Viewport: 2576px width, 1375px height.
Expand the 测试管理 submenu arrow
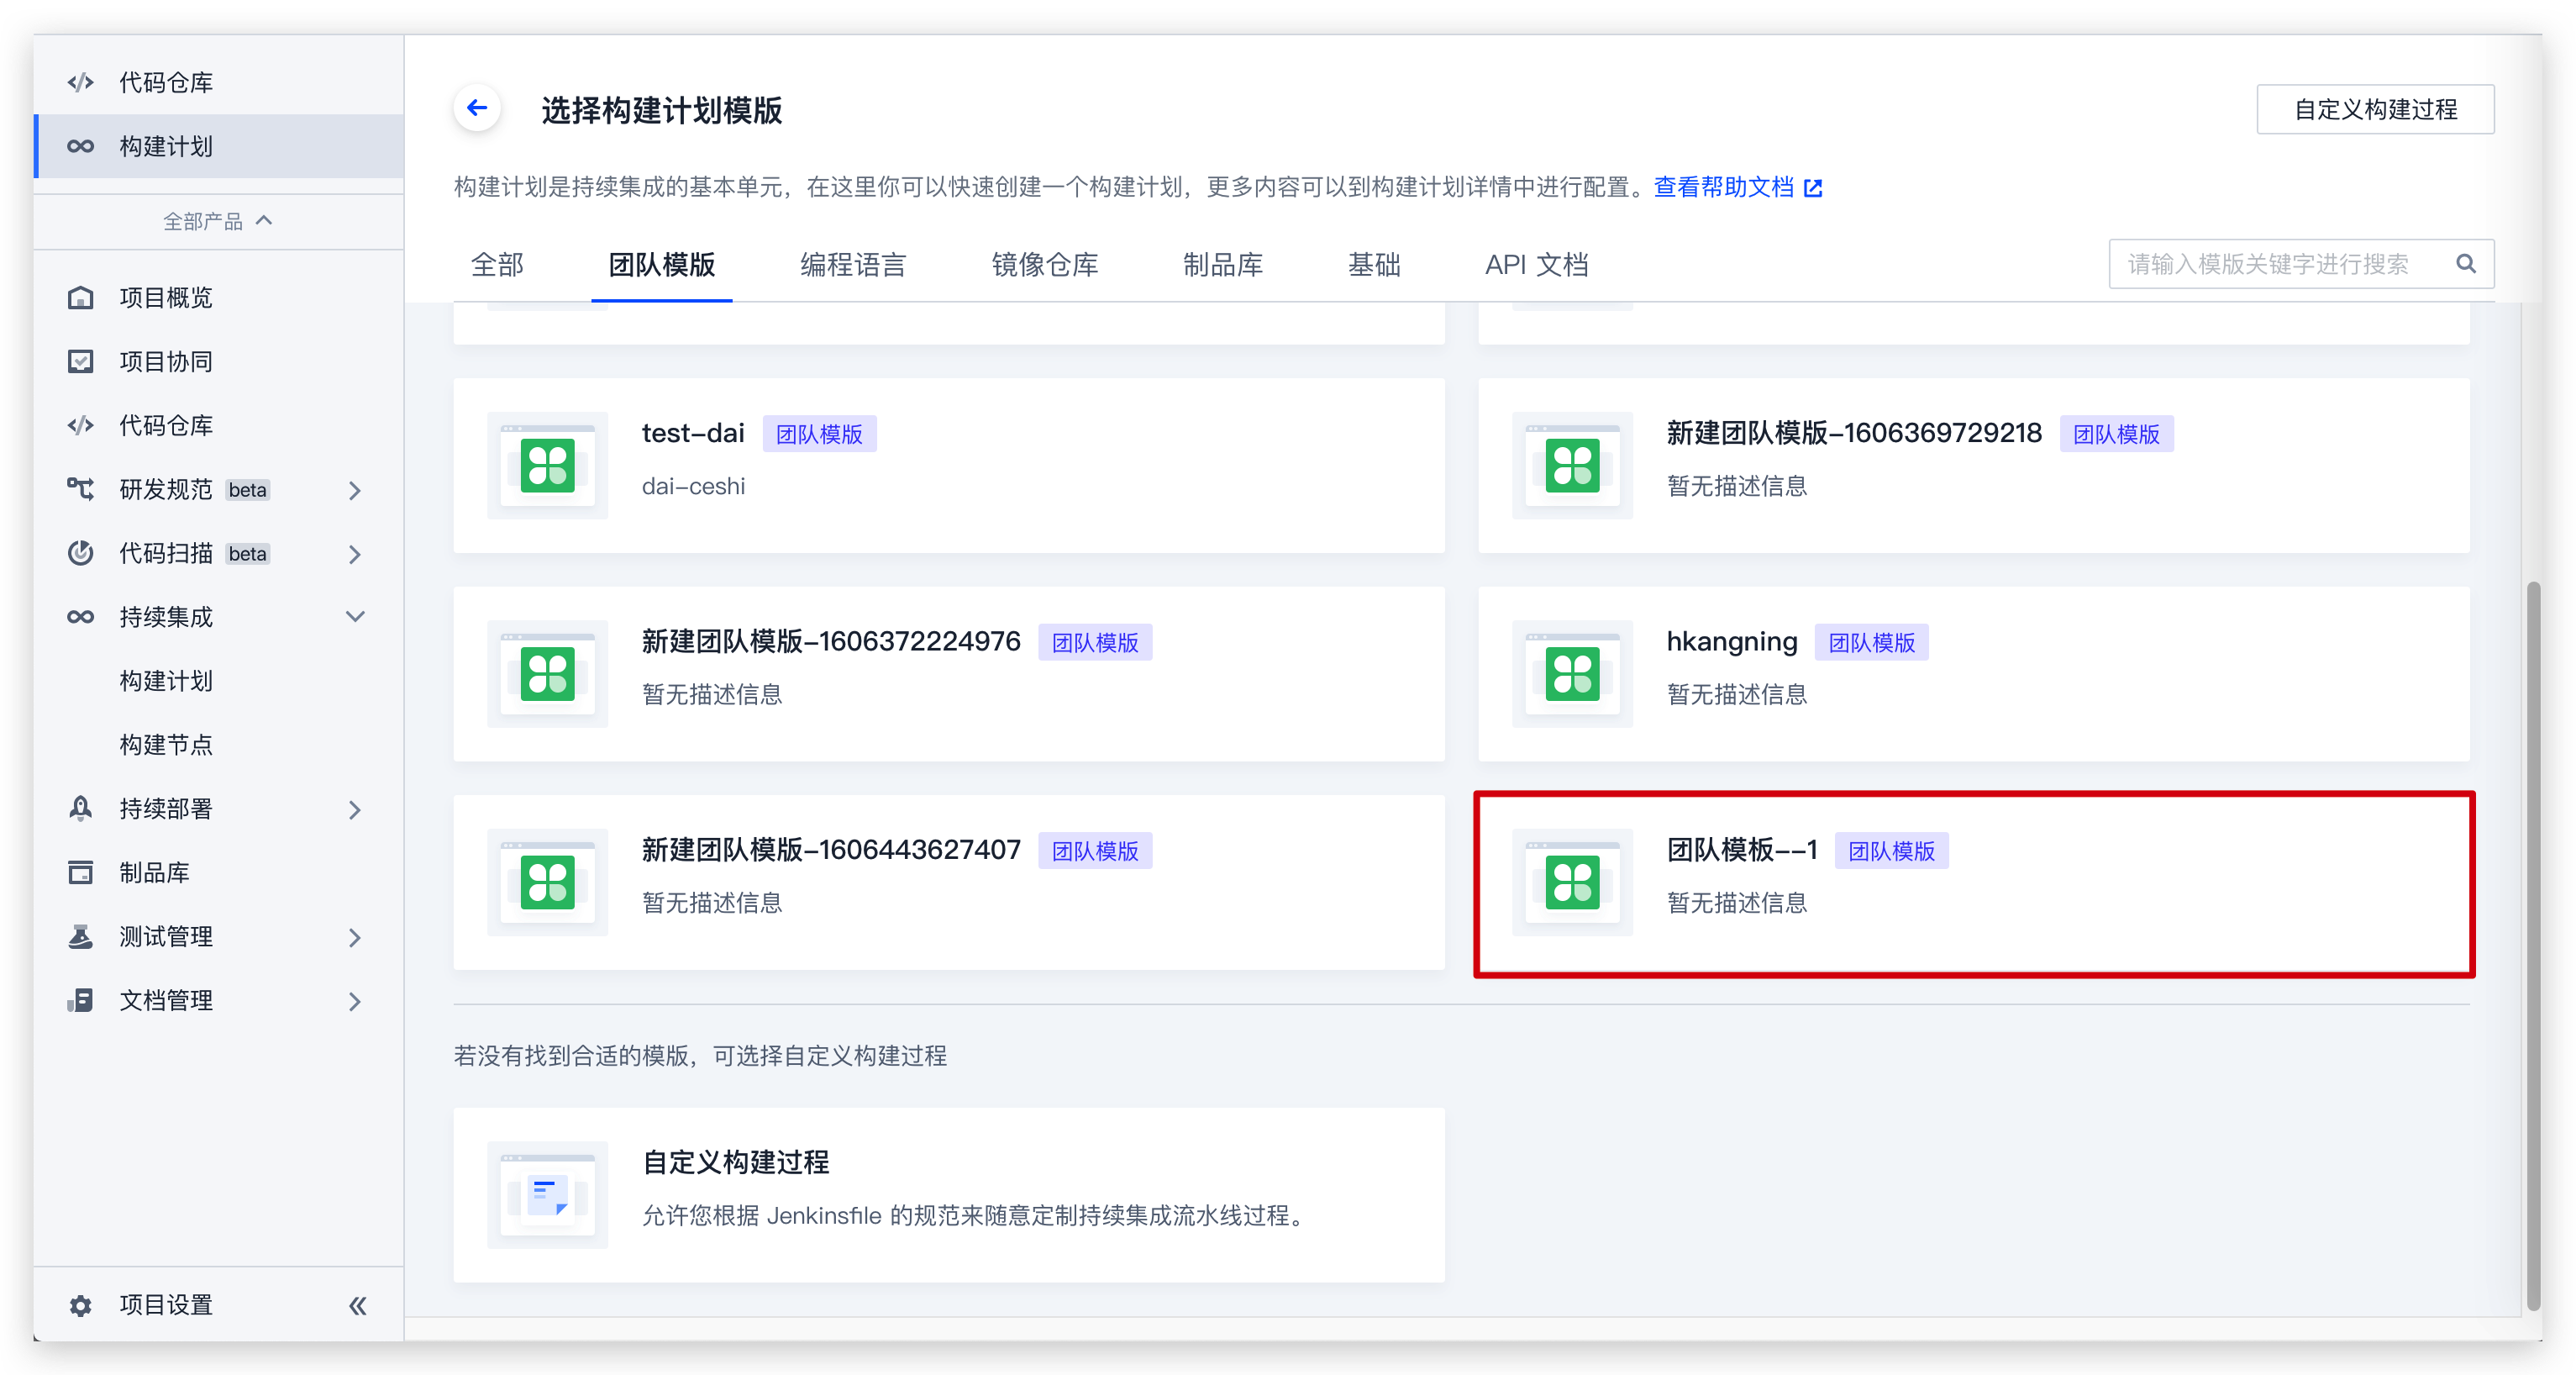pos(355,937)
